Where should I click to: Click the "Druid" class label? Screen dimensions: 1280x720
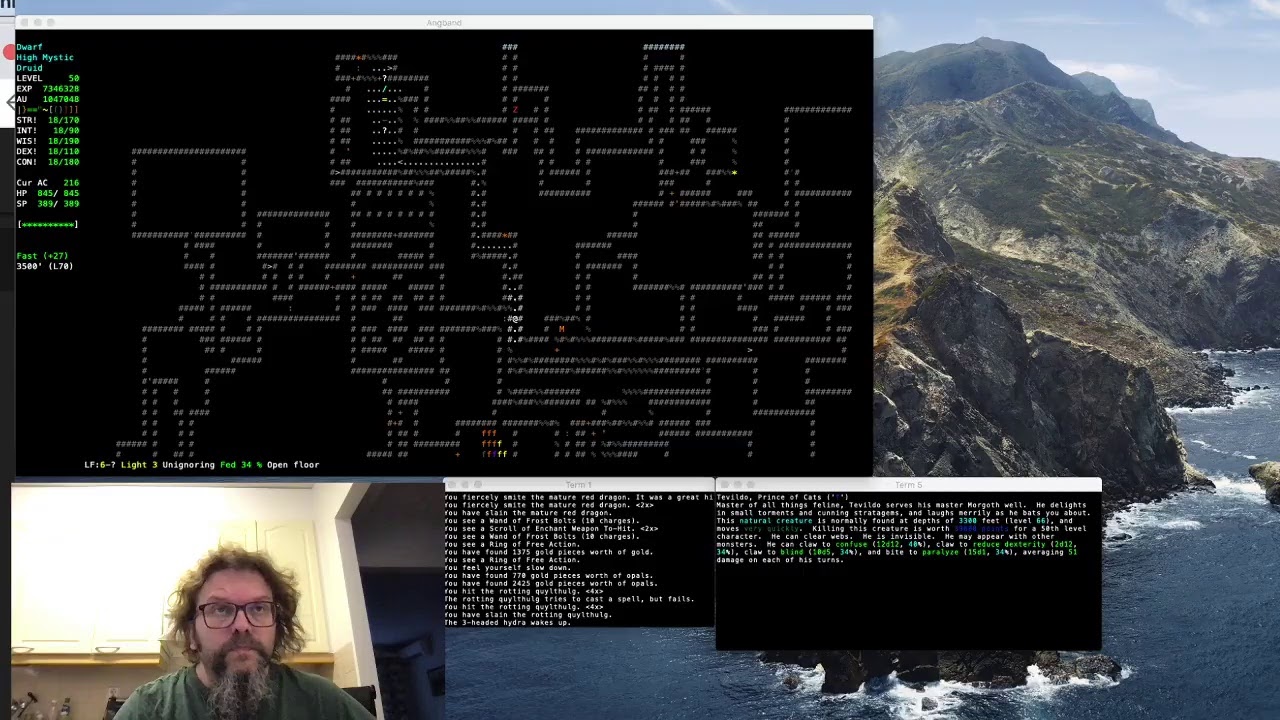(x=29, y=68)
